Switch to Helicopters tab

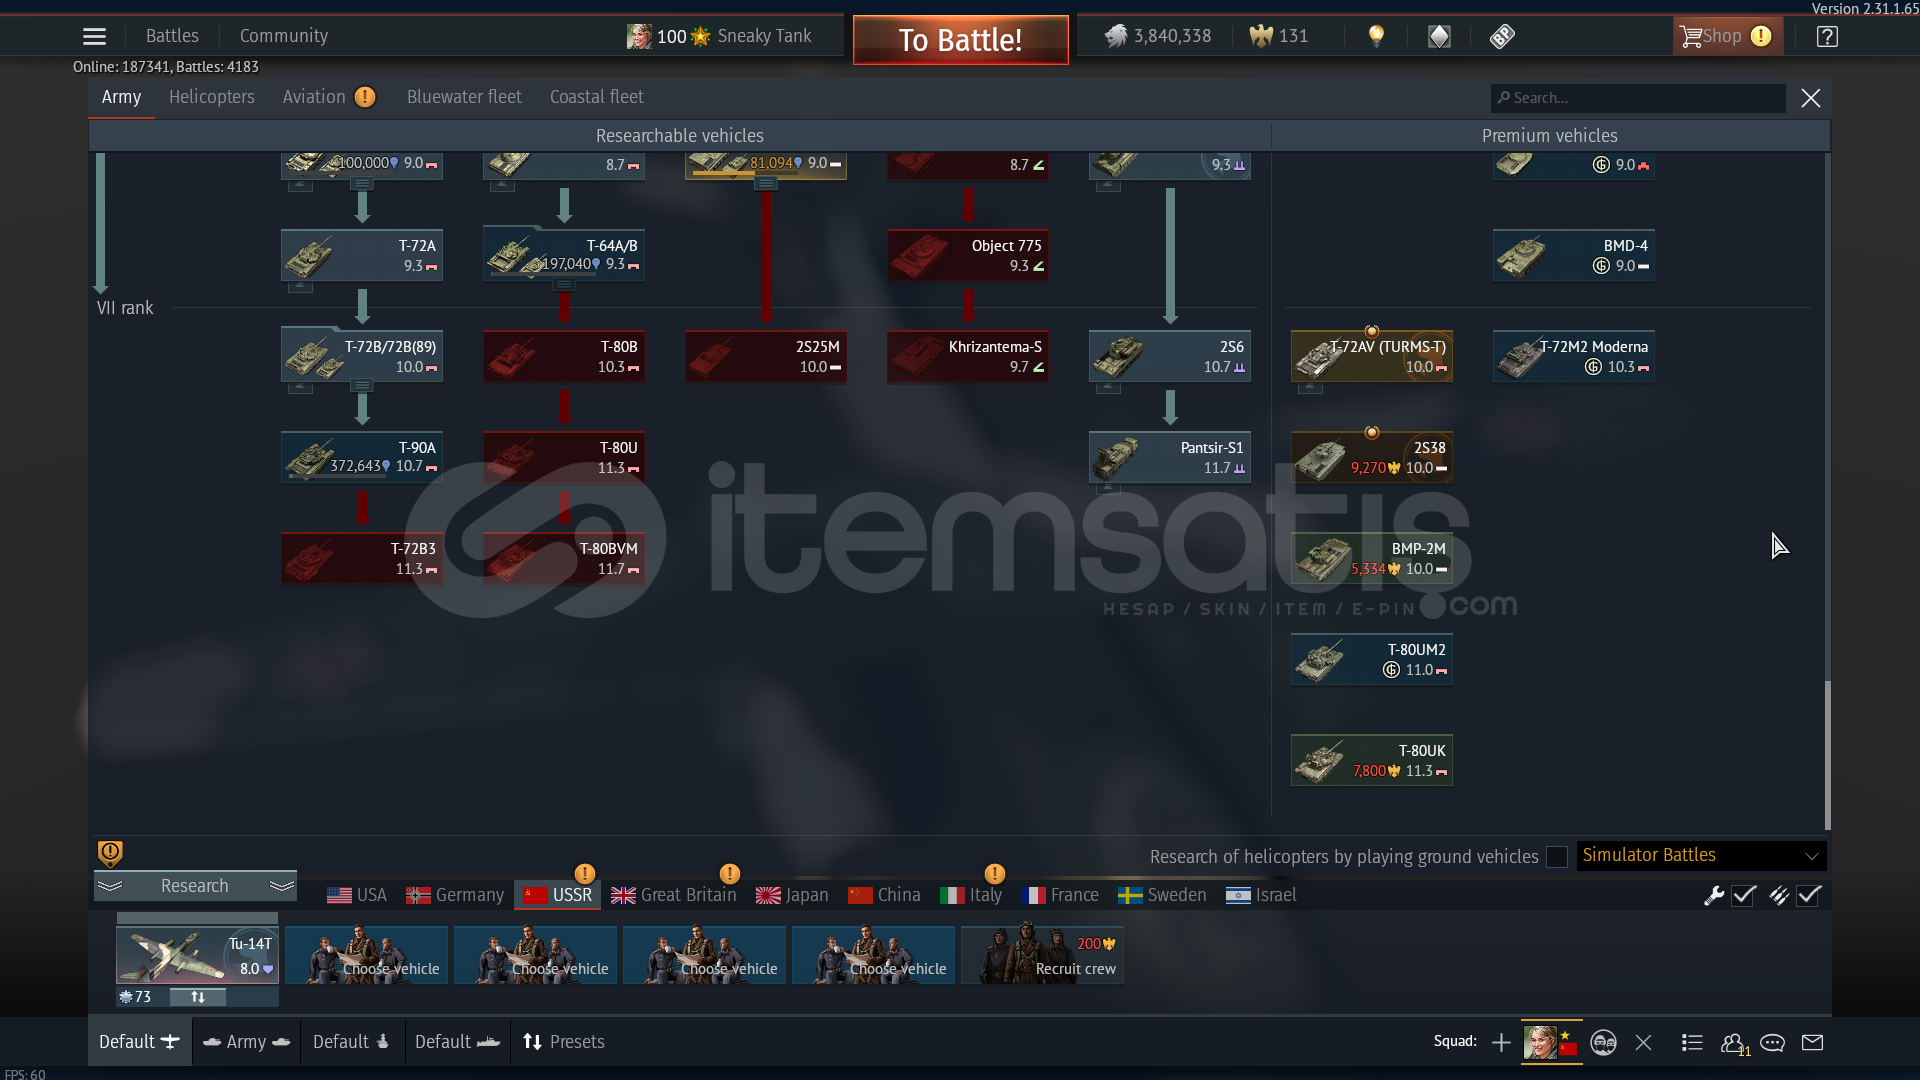212,97
